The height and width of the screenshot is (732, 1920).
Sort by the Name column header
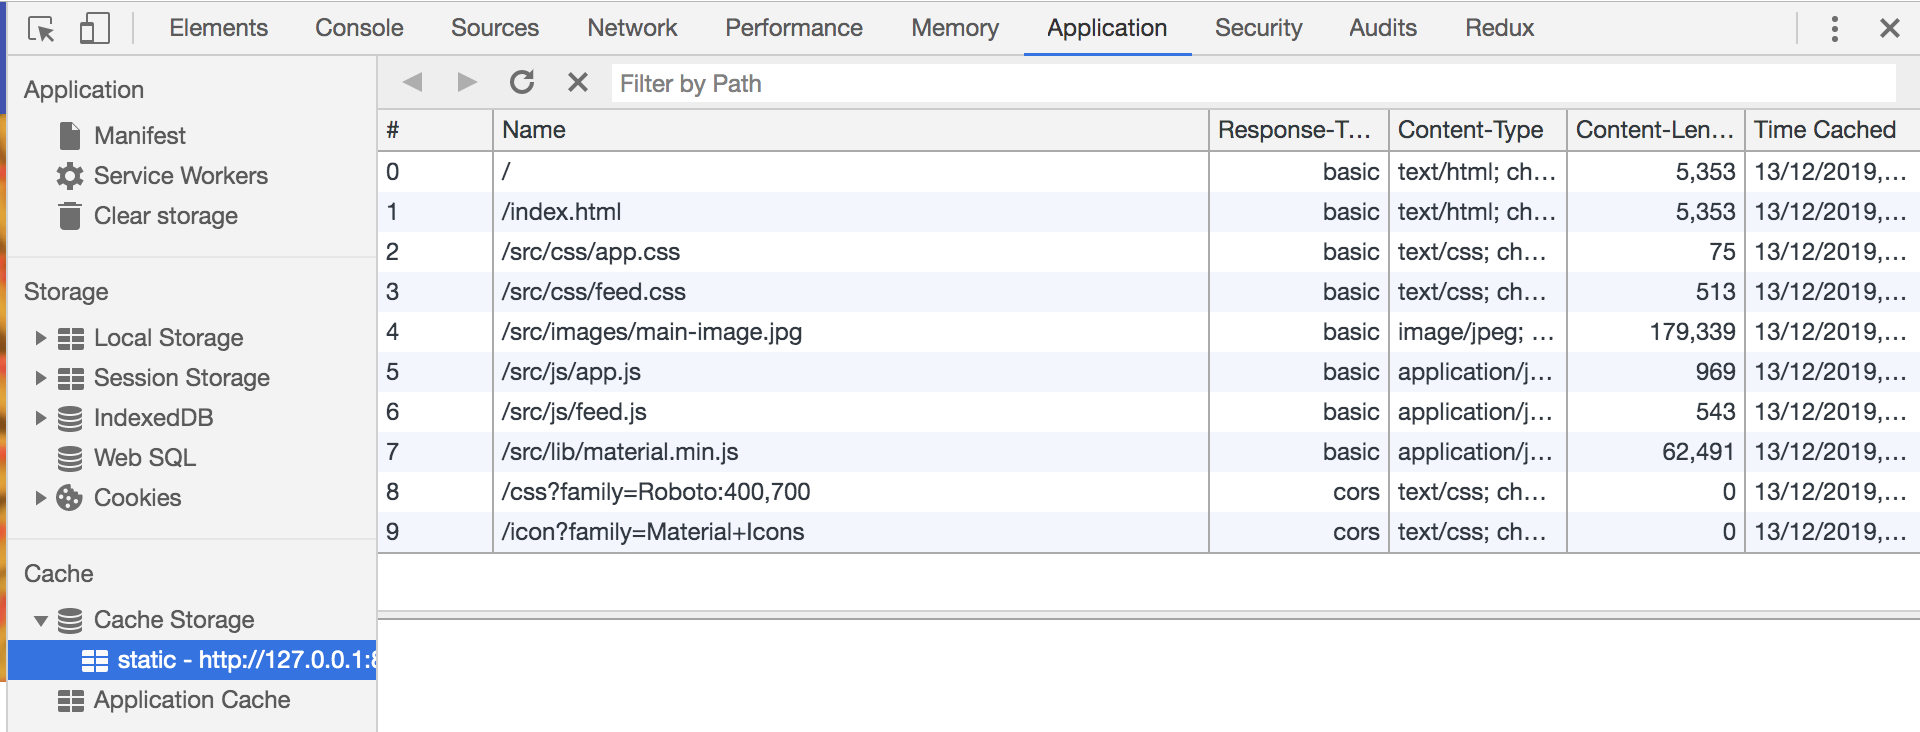click(x=534, y=130)
